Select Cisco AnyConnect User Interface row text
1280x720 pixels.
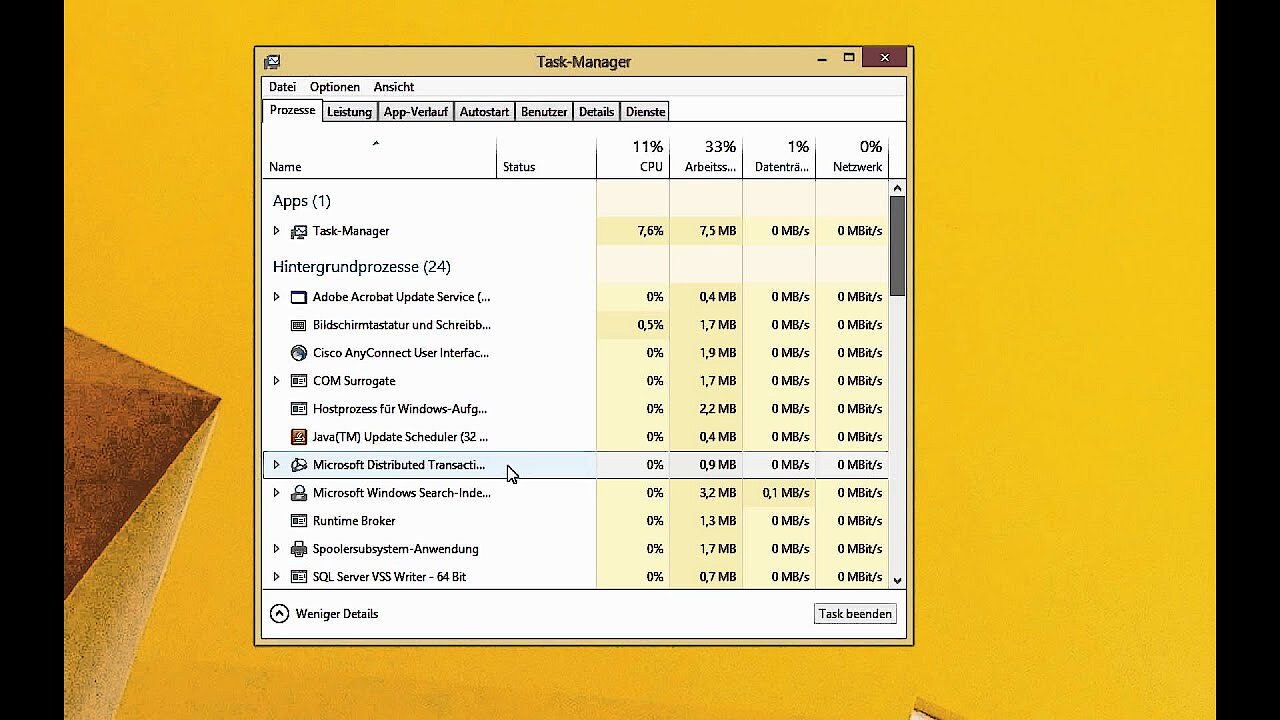tap(401, 353)
